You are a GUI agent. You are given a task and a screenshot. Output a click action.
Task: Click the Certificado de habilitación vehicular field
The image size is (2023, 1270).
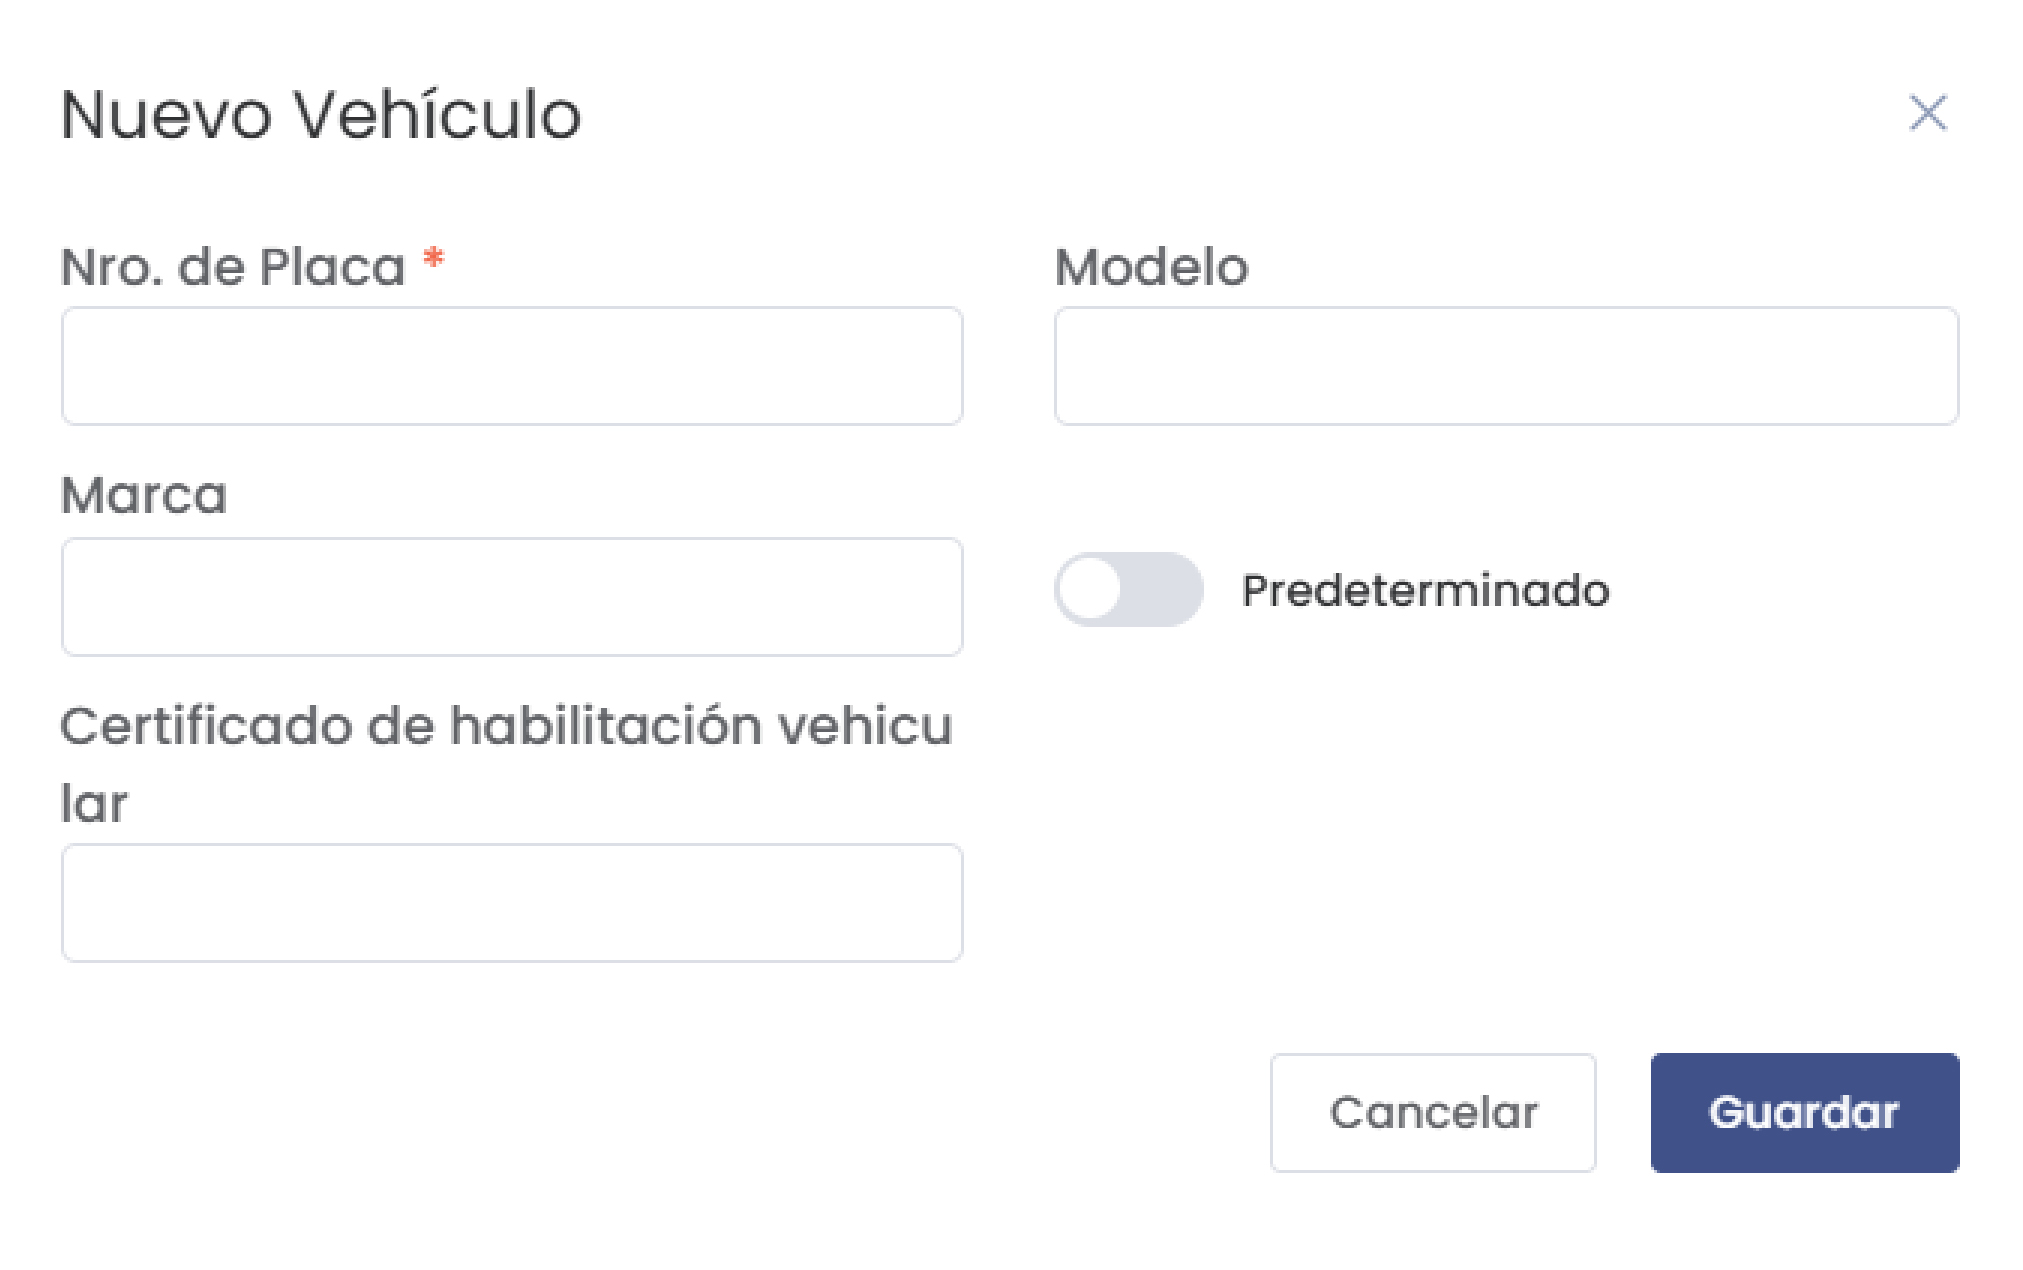(512, 903)
